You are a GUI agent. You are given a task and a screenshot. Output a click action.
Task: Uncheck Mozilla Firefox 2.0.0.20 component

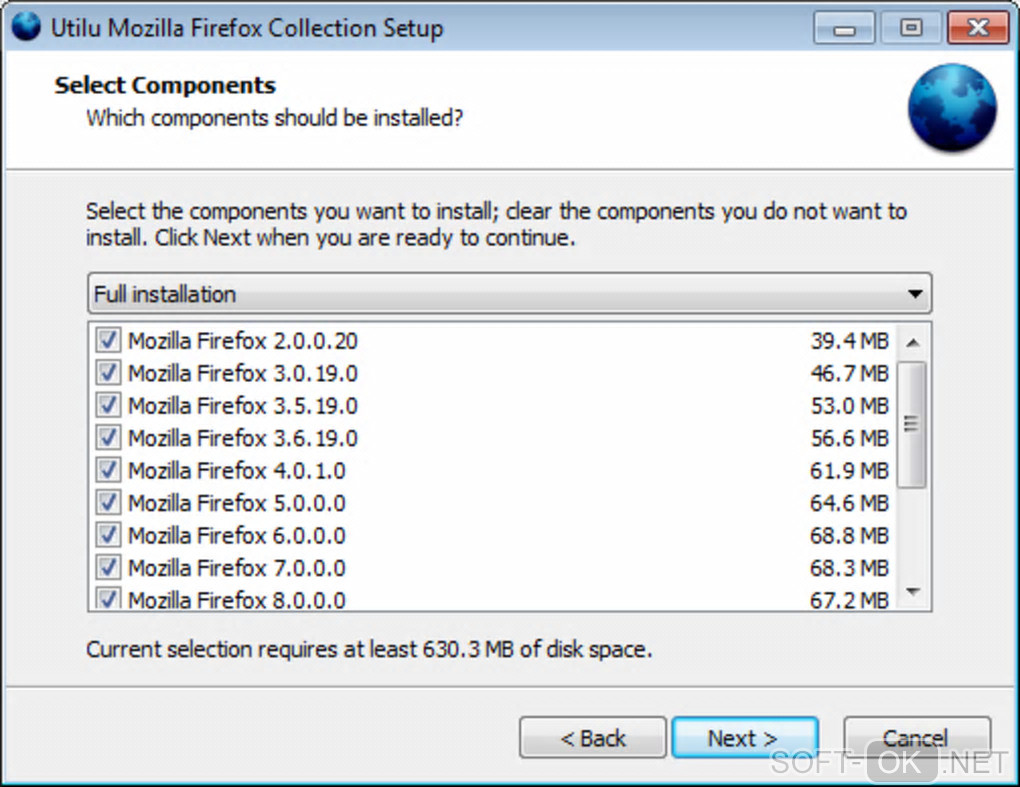coord(107,341)
